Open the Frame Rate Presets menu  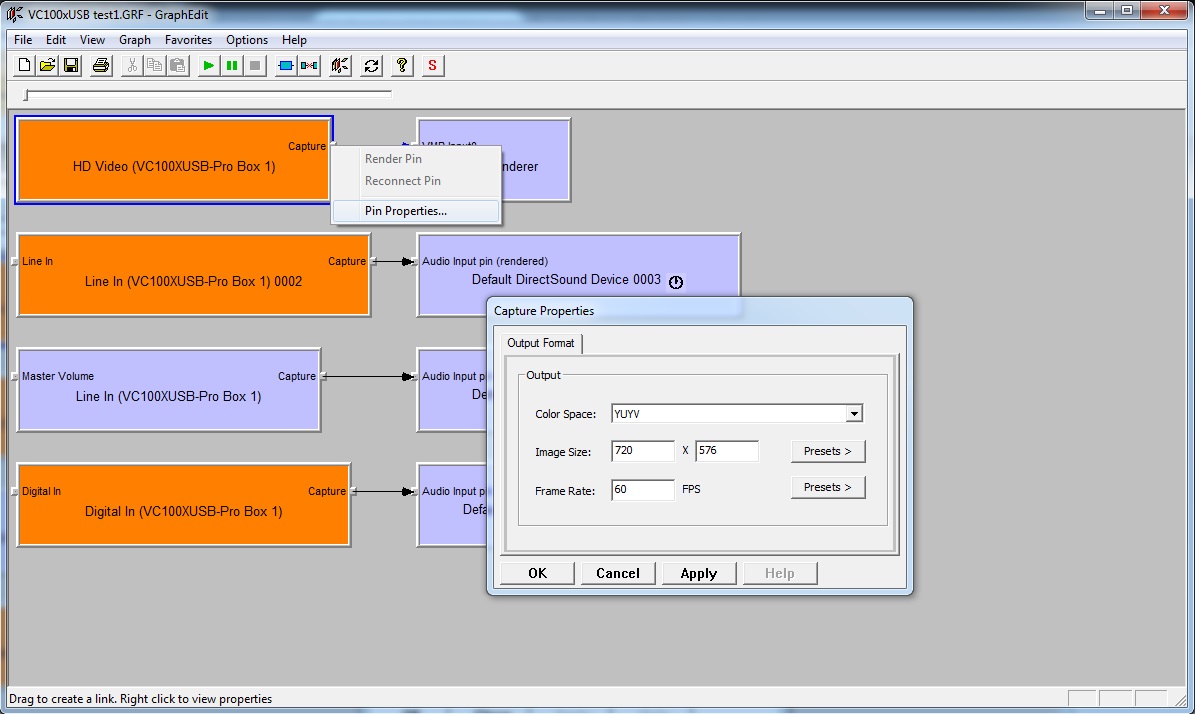click(x=827, y=487)
